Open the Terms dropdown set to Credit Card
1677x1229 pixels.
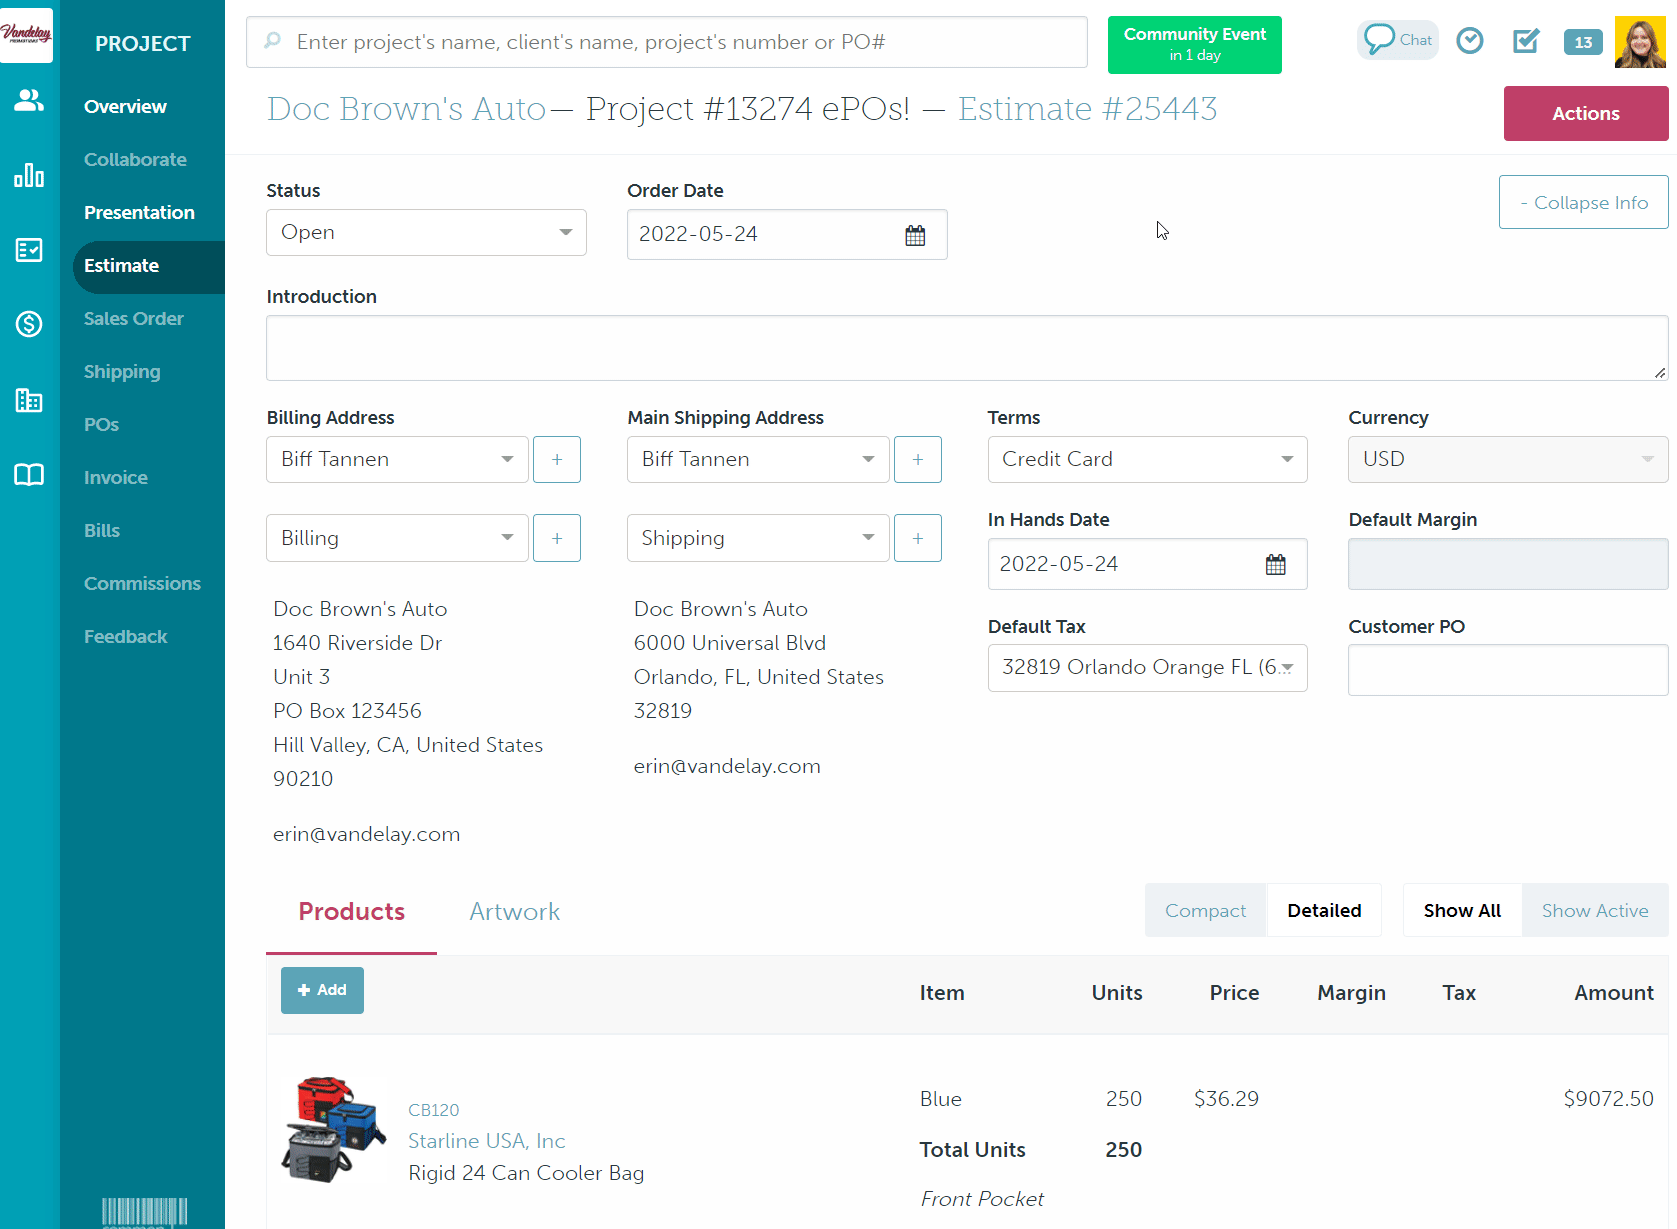(x=1147, y=460)
